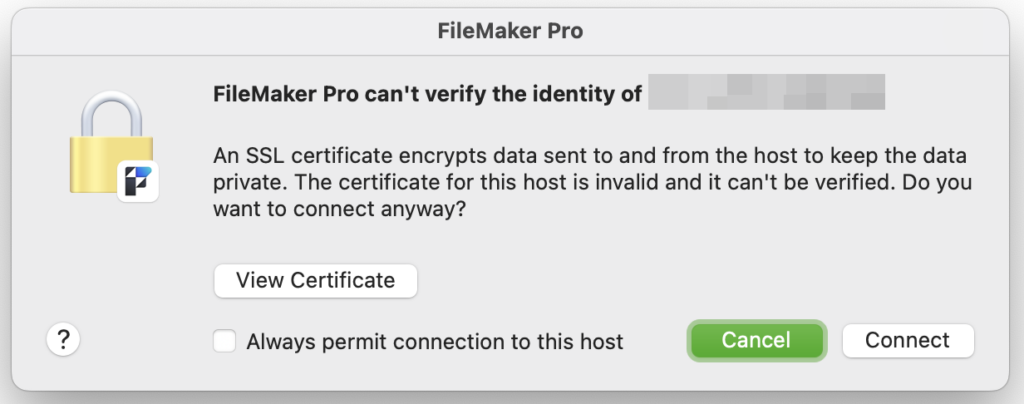This screenshot has width=1024, height=404.
Task: Click the FileMaker logo badge on the padlock
Action: point(138,181)
